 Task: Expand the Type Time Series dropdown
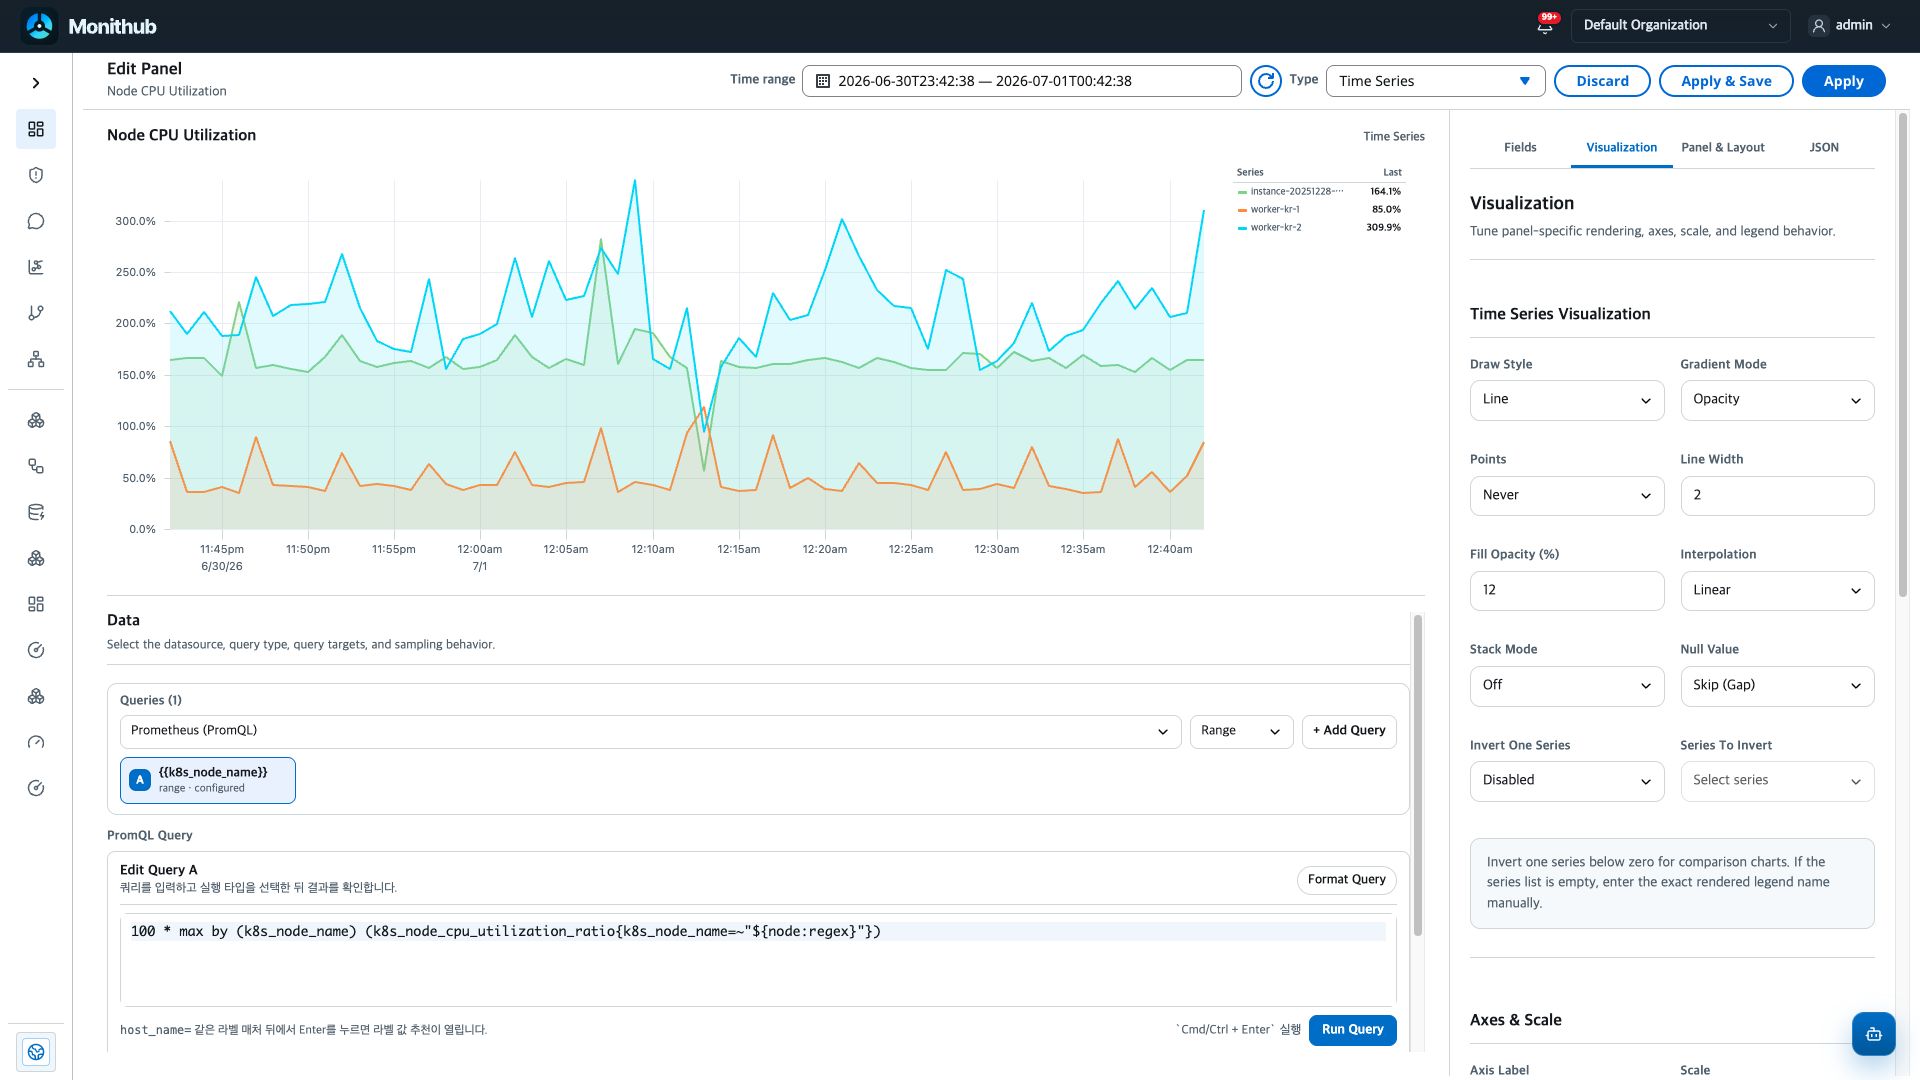point(1435,81)
